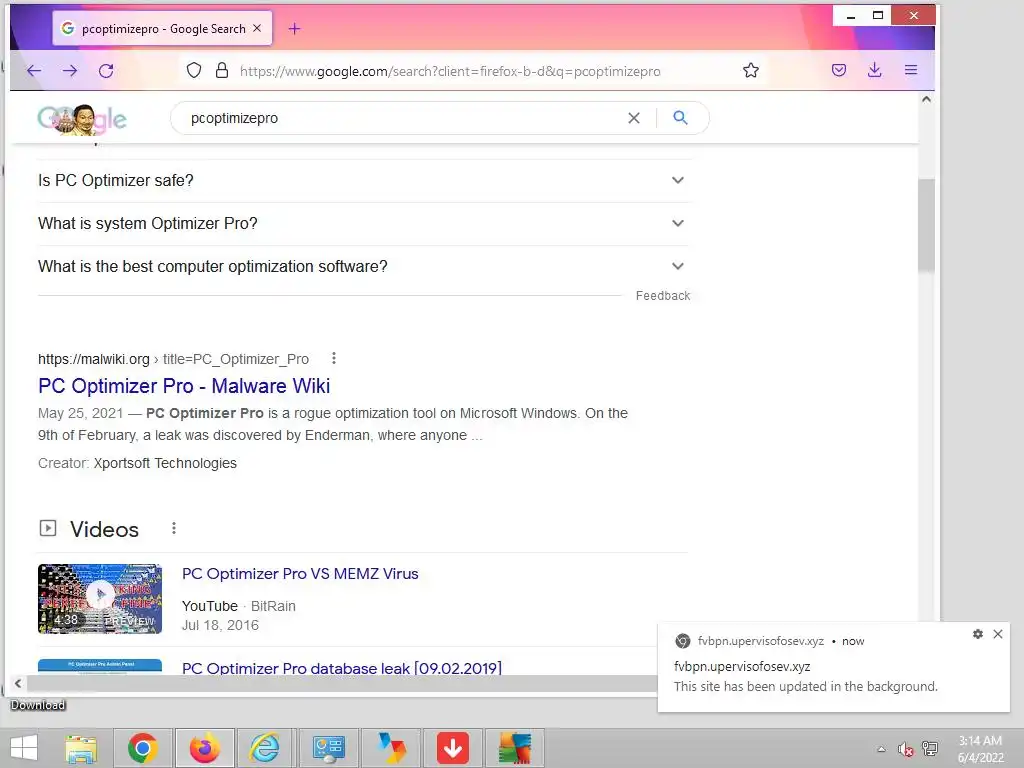Screen dimensions: 1024x768
Task: Click the horizontal scrollbar left arrow
Action: [18, 683]
